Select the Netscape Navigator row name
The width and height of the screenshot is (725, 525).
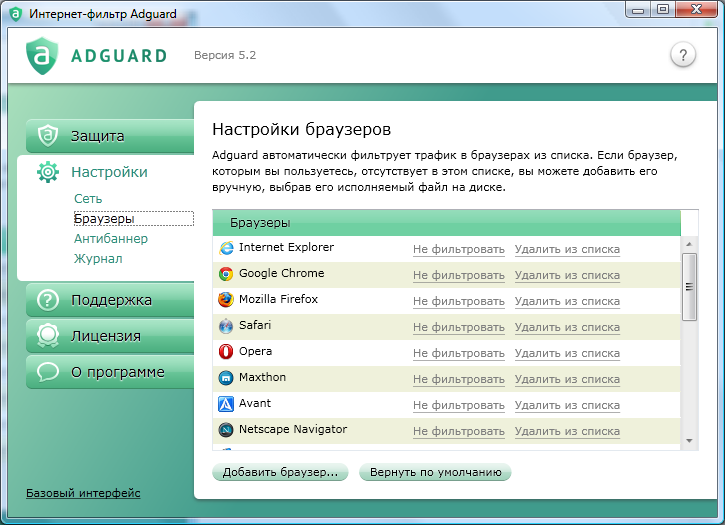point(293,429)
